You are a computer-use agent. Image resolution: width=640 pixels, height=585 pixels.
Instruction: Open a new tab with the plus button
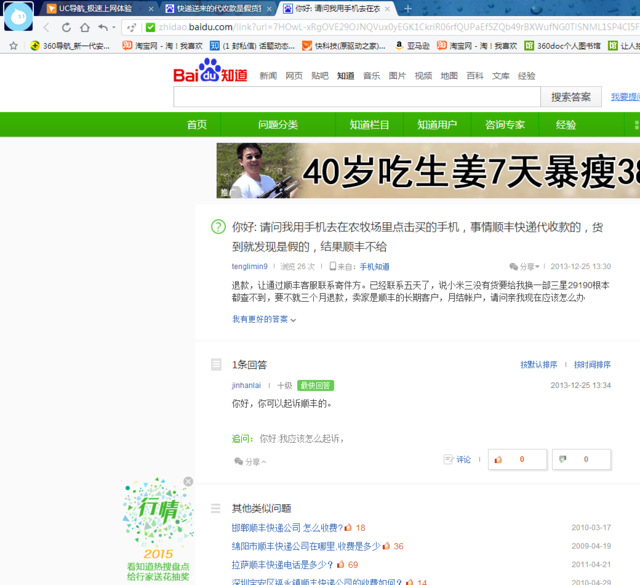(x=407, y=9)
